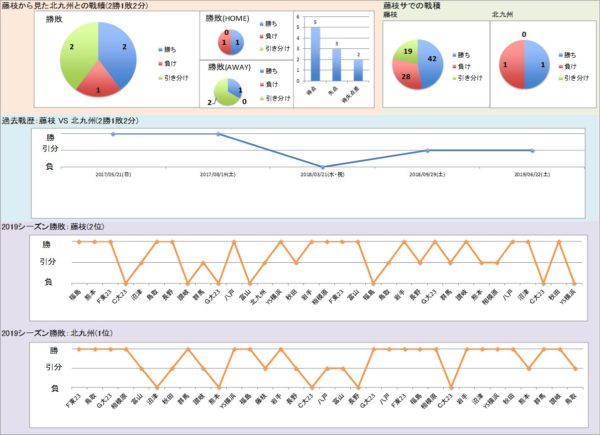The width and height of the screenshot is (600, 435).
Task: Click the 2018/03/21 loss data point
Action: point(322,166)
